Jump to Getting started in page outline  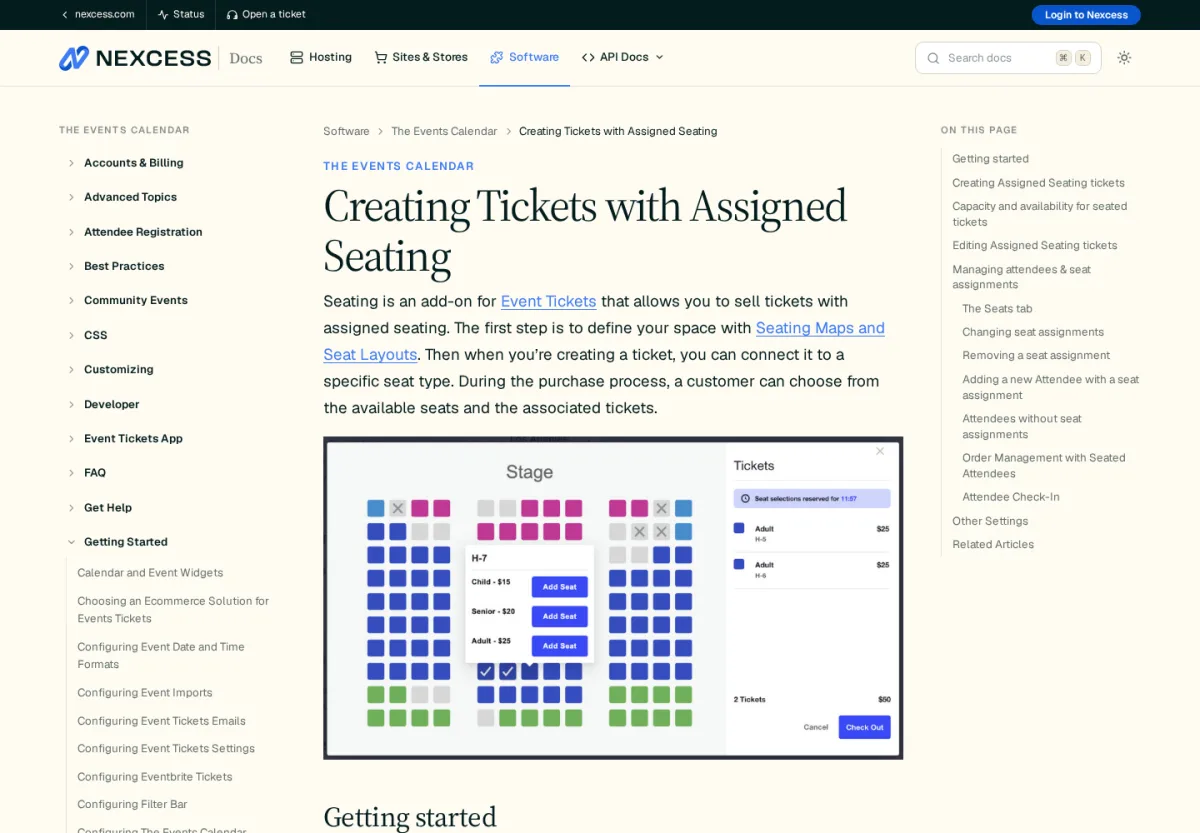(x=990, y=159)
